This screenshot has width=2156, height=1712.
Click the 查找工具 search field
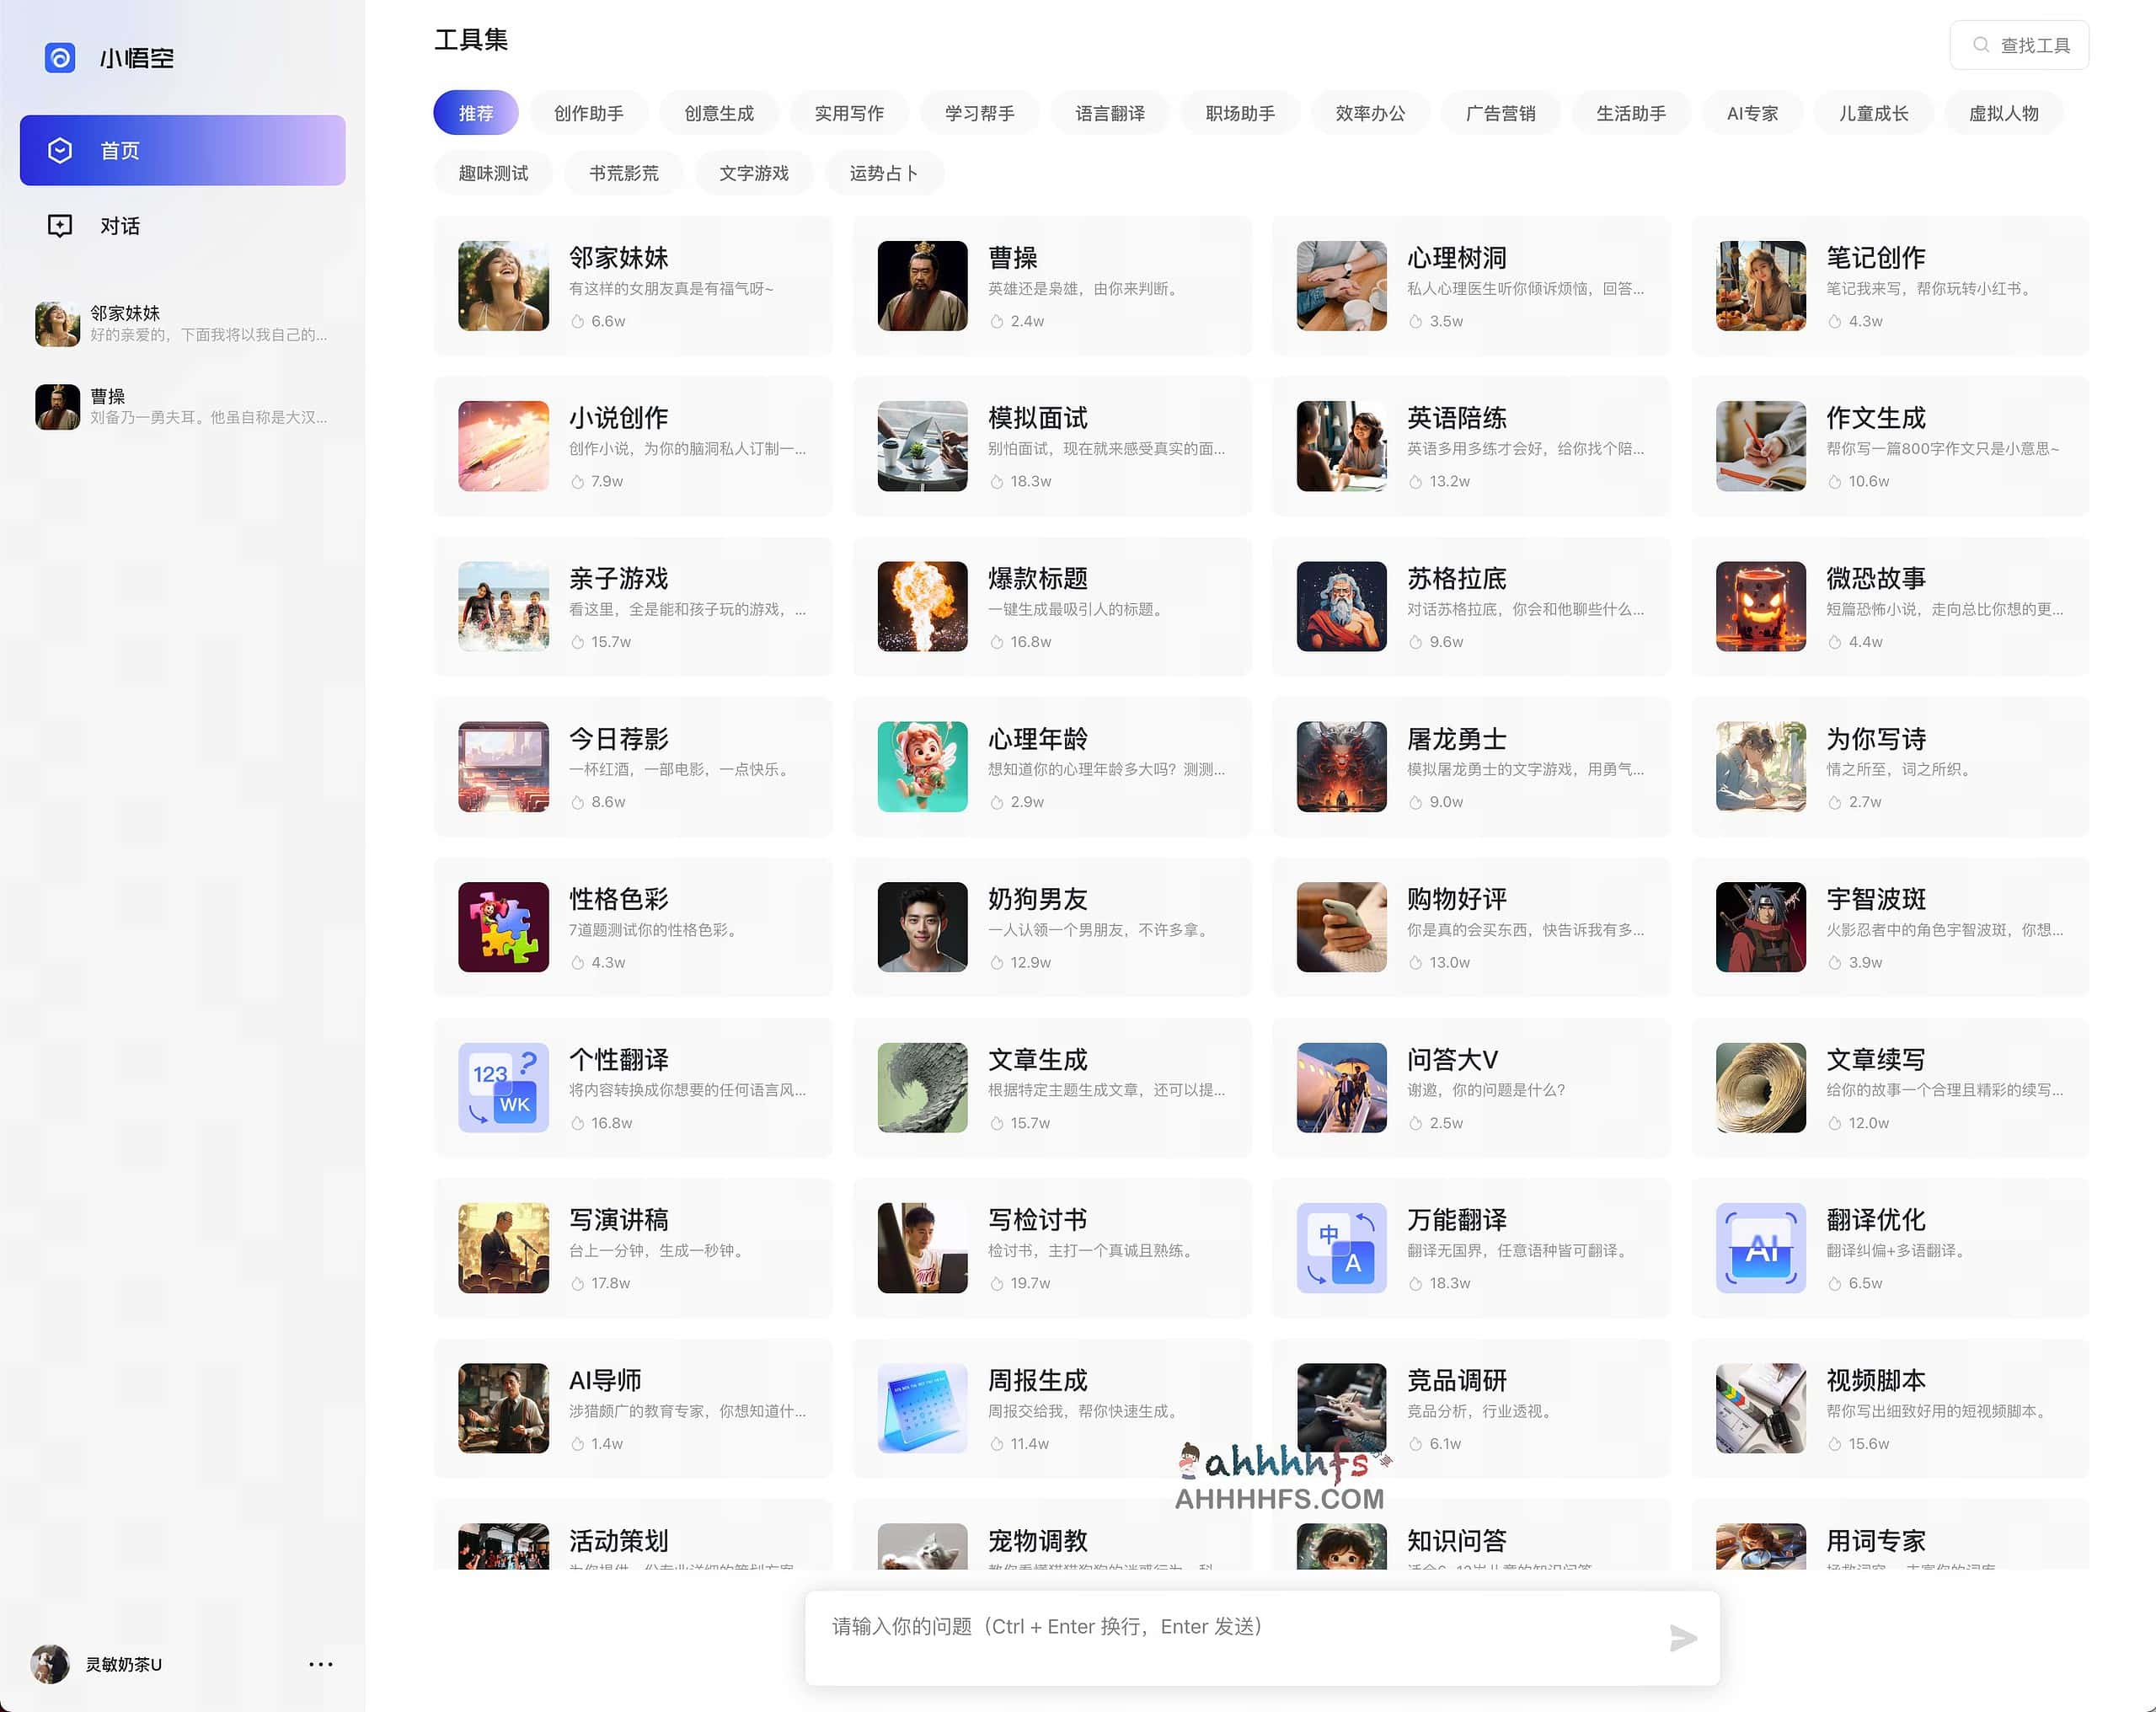point(2019,46)
